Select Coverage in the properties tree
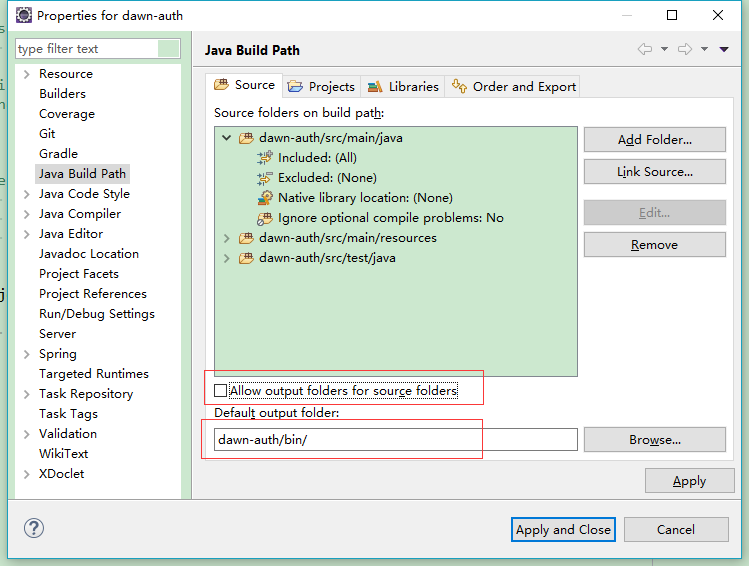The height and width of the screenshot is (566, 749). pos(67,114)
